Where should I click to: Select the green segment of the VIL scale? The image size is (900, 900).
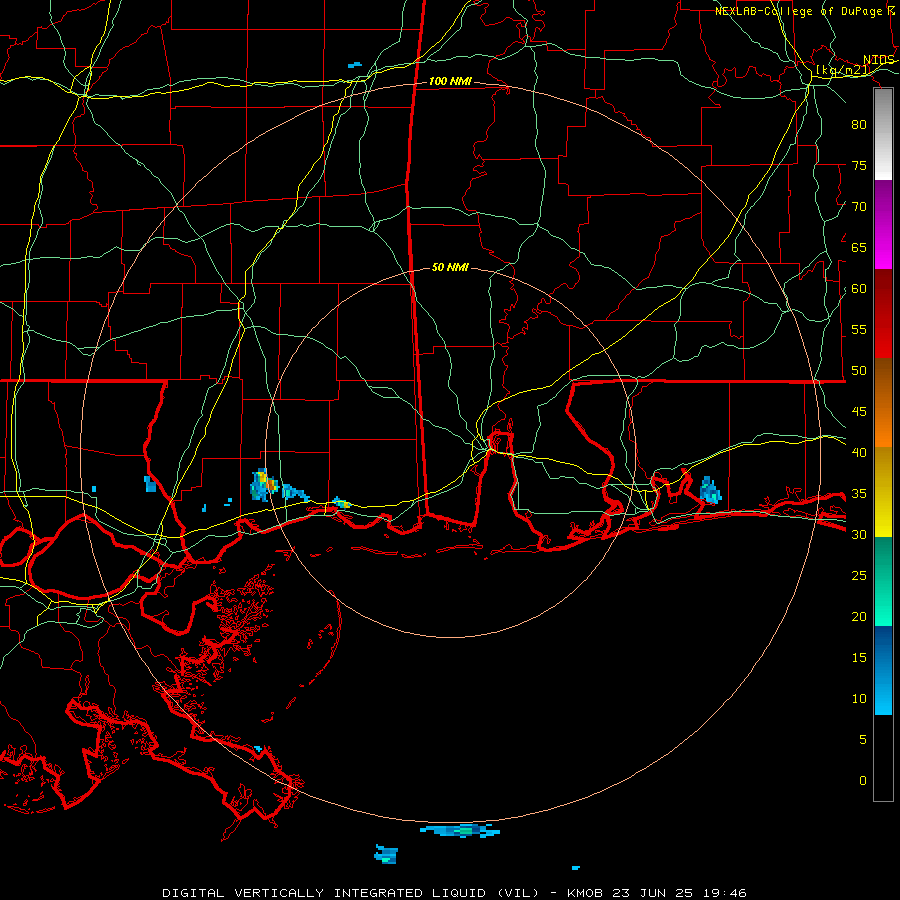point(883,581)
